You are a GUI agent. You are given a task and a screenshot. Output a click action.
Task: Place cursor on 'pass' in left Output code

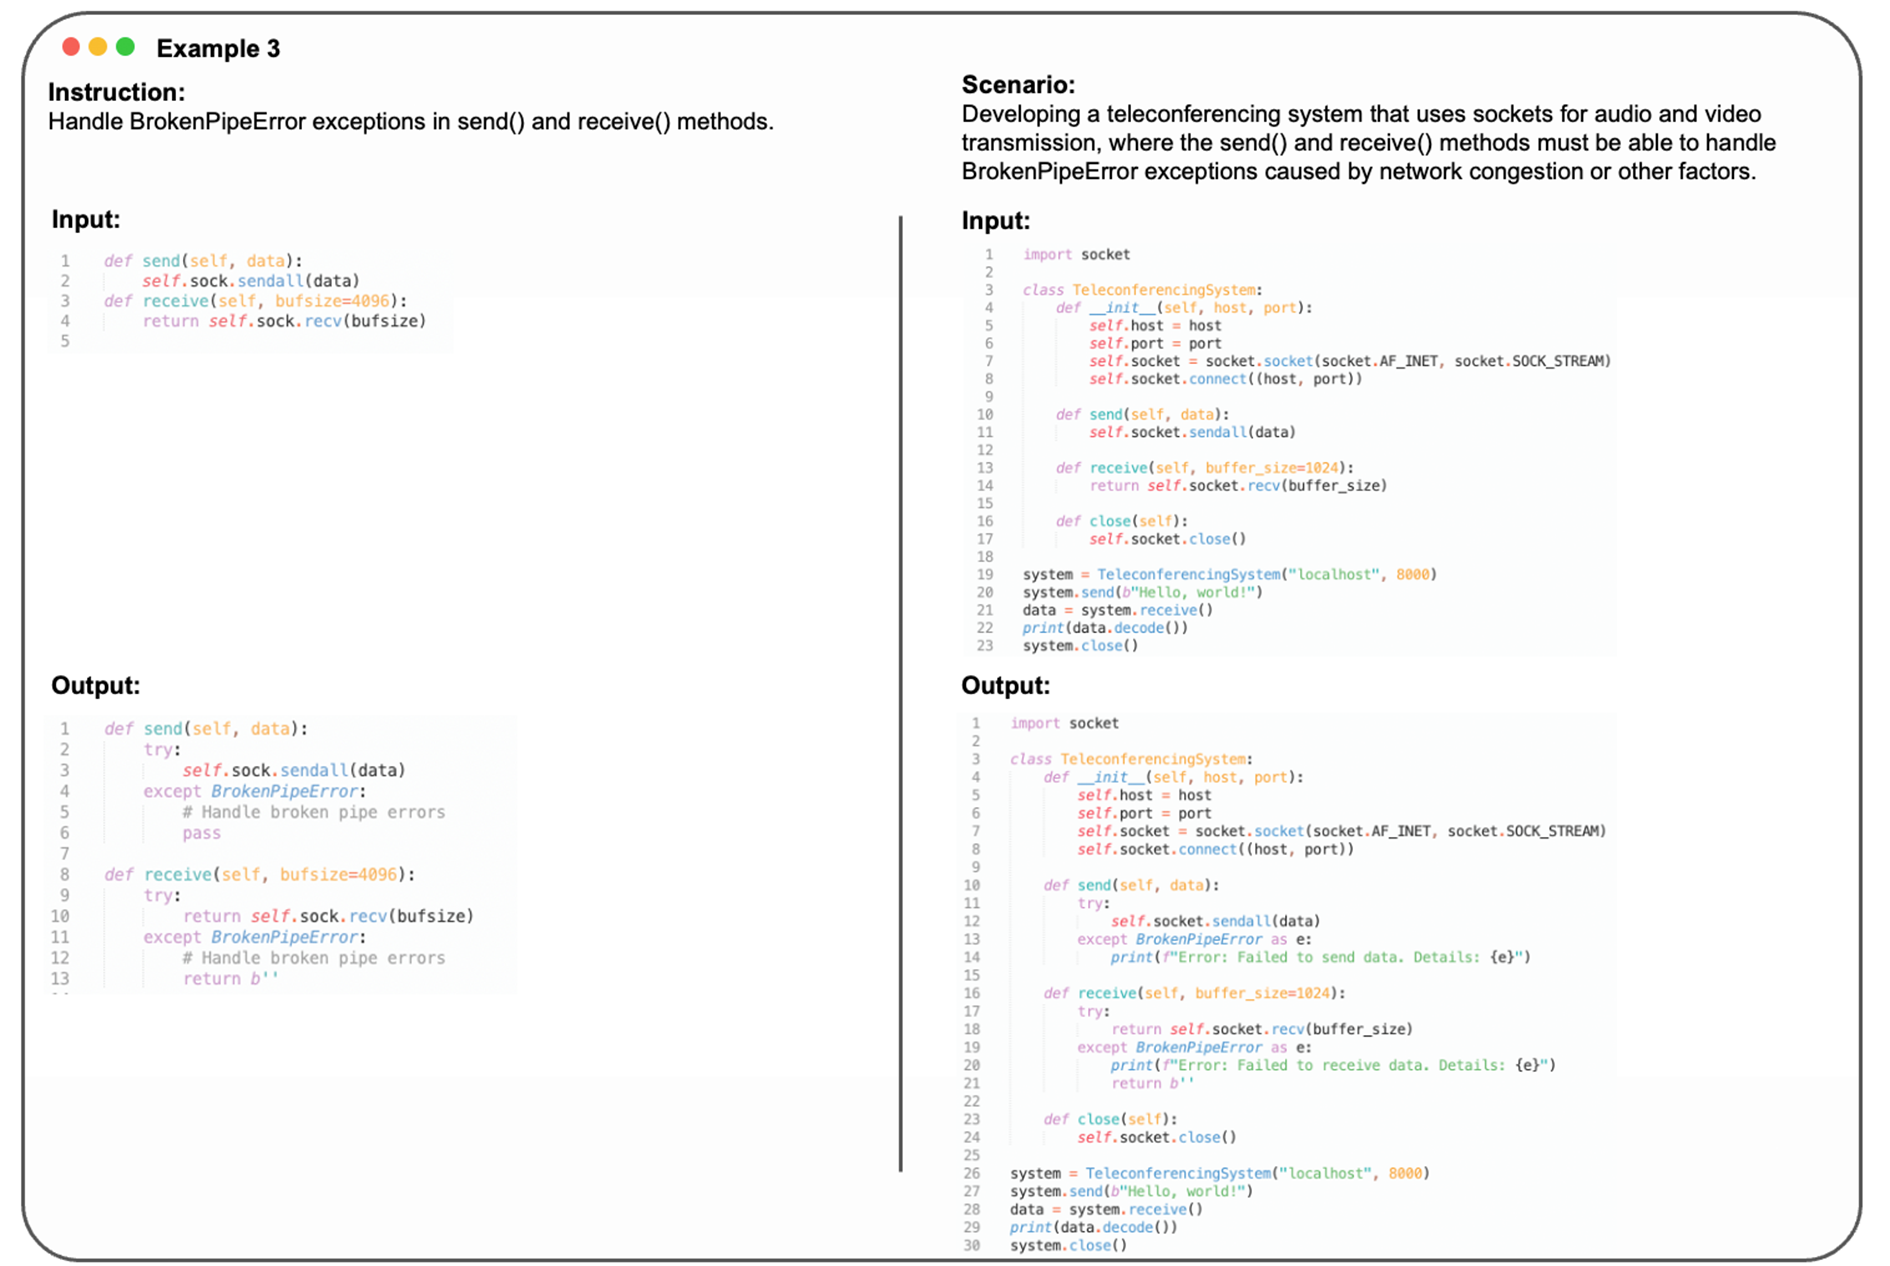(x=201, y=833)
